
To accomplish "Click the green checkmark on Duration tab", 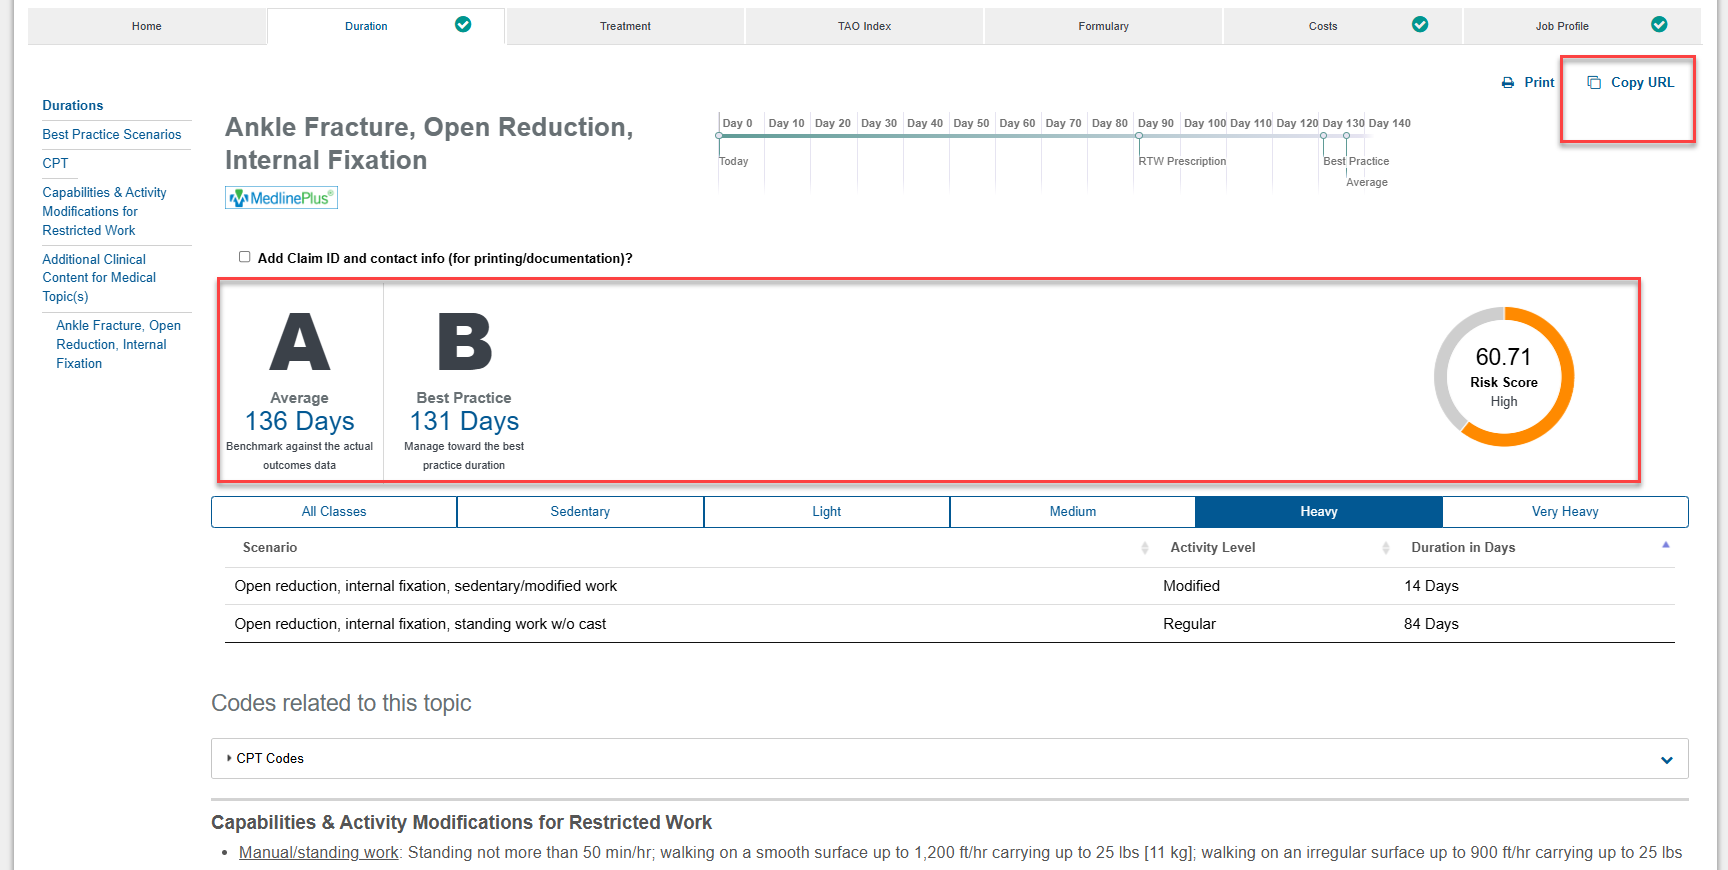I will [463, 25].
